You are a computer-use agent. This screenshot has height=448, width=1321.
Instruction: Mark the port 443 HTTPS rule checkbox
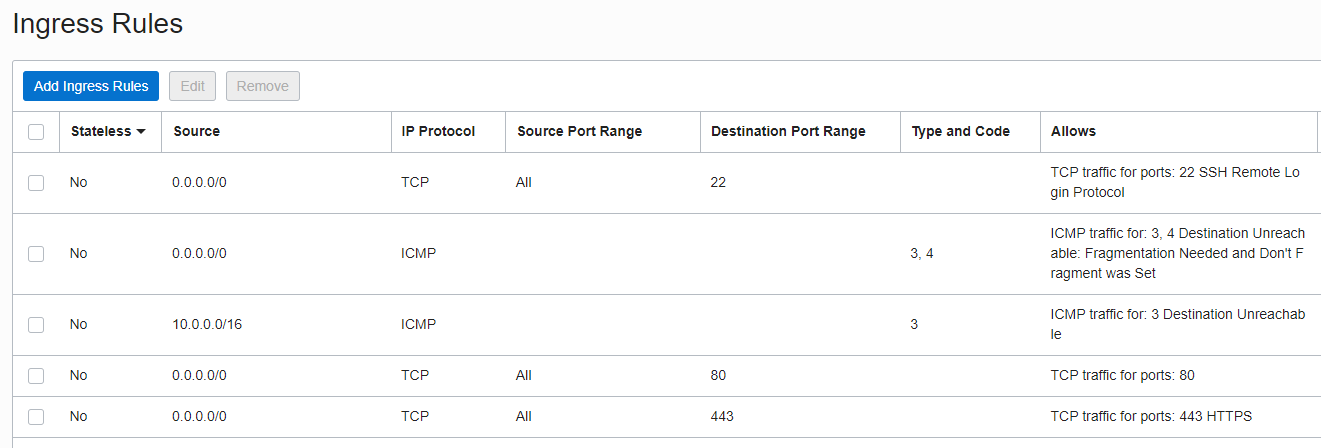coord(36,417)
